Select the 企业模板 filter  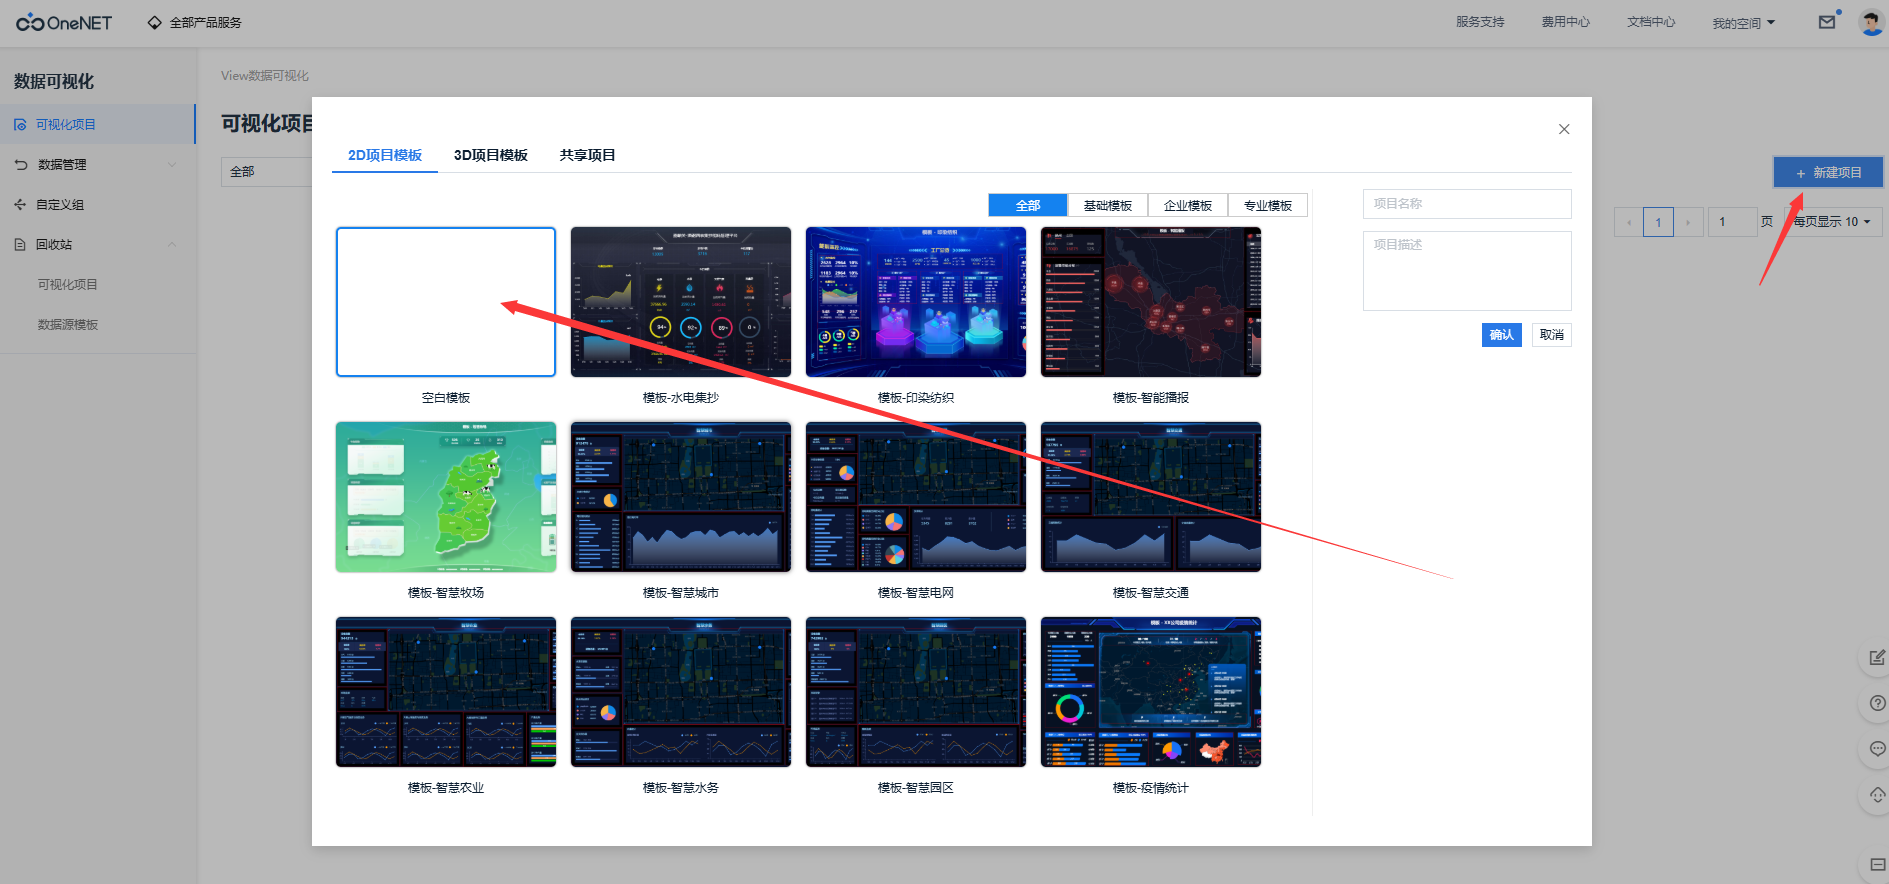(x=1187, y=205)
